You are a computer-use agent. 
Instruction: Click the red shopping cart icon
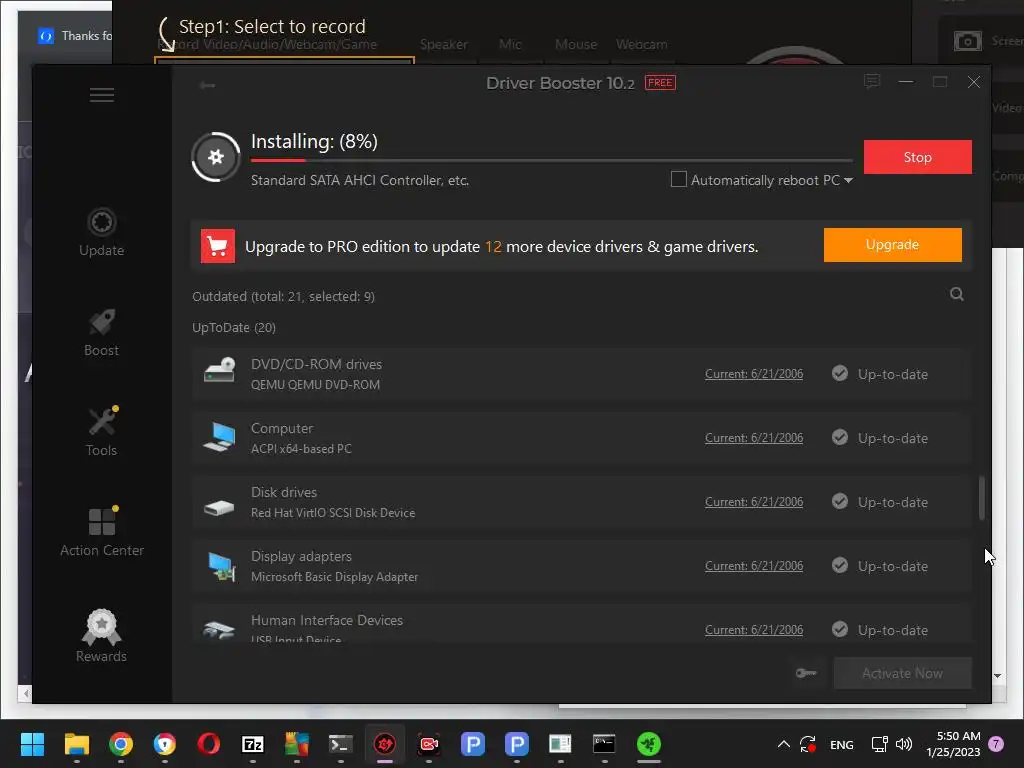[x=217, y=246]
